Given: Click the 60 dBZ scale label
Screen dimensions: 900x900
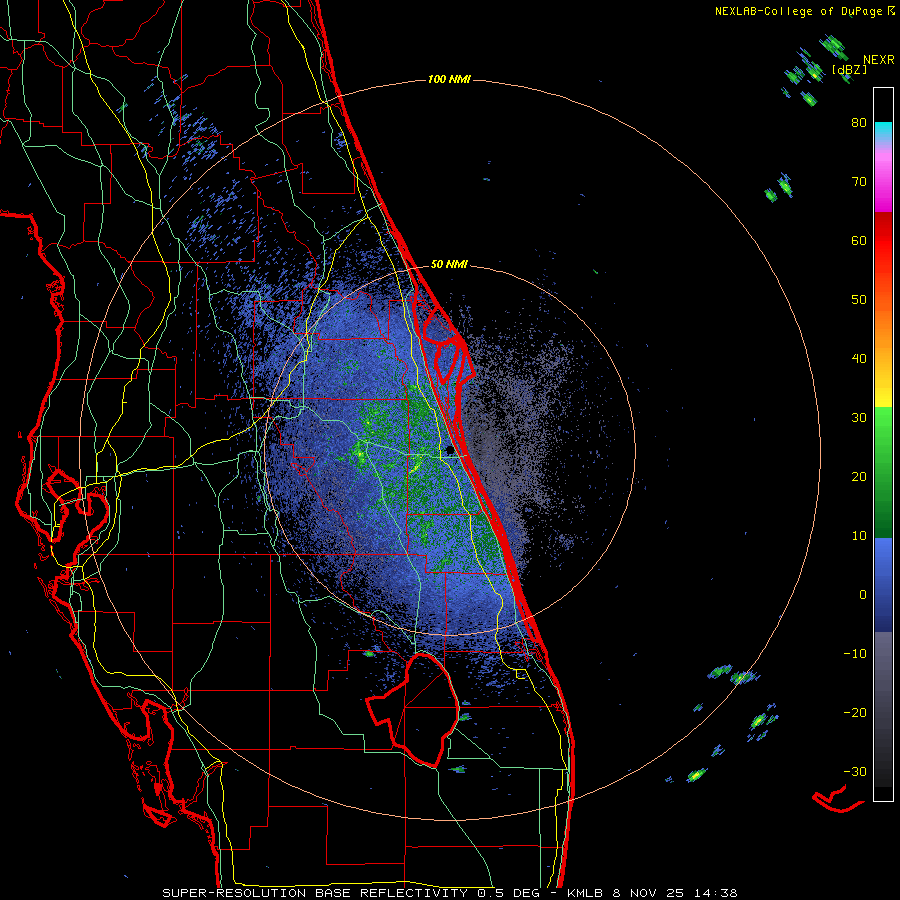Looking at the screenshot, I should click(859, 240).
